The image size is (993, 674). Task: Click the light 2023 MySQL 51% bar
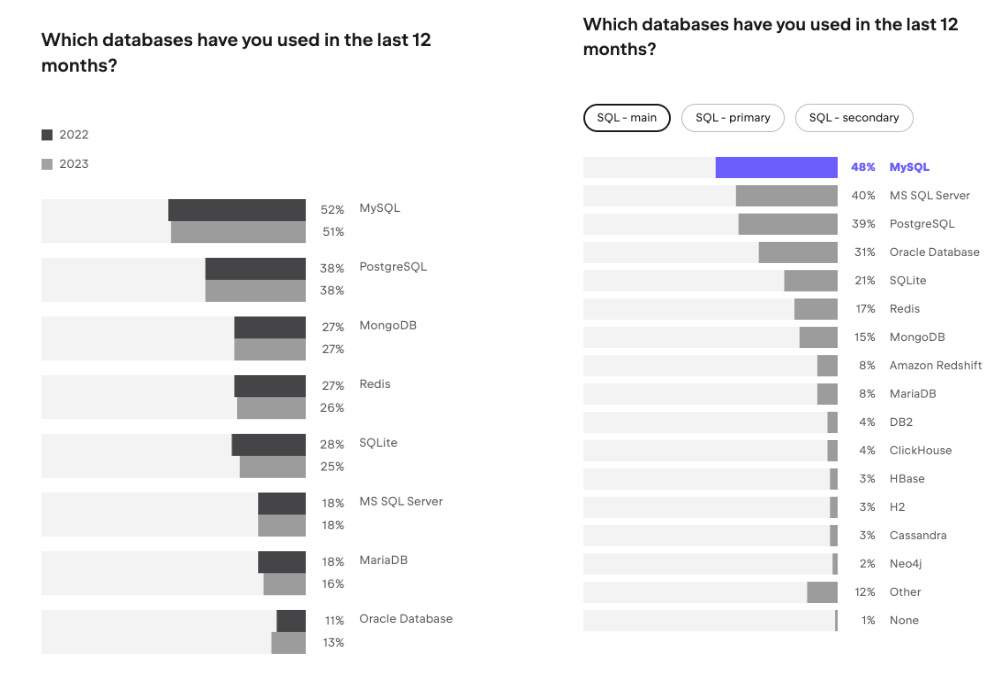(238, 232)
